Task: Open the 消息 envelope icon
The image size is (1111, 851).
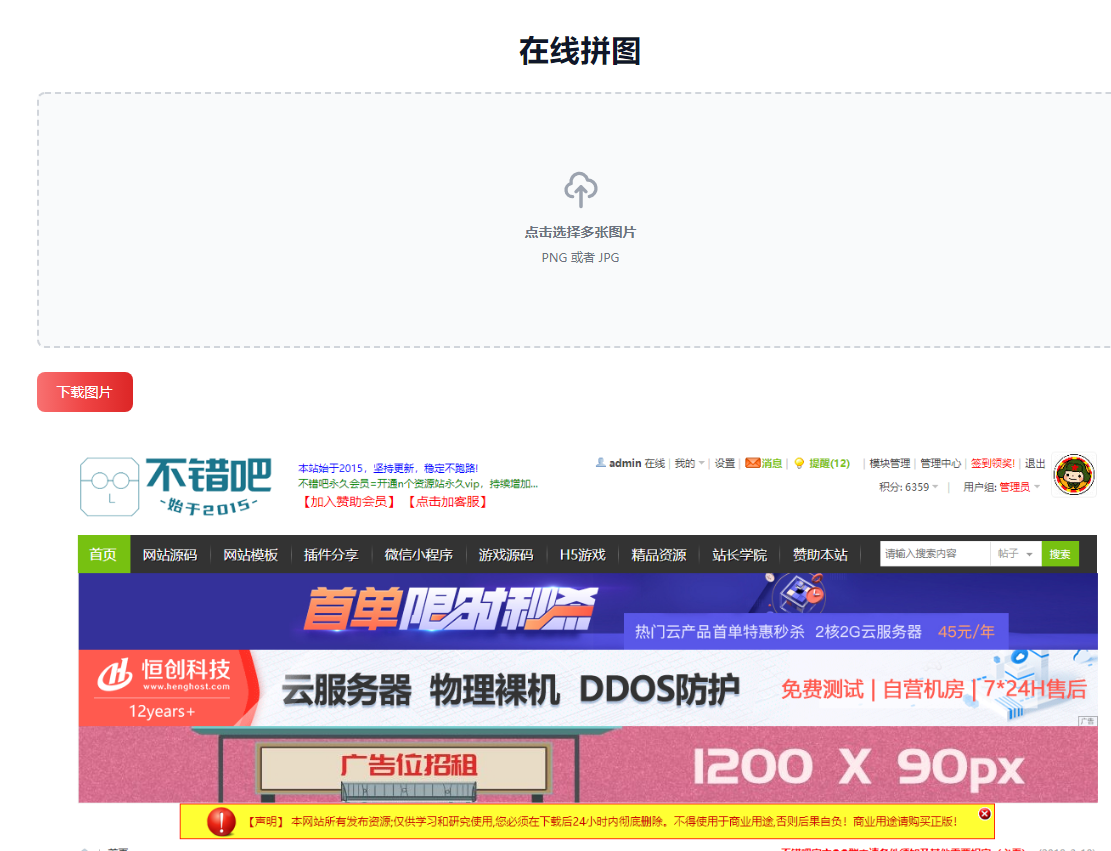Action: coord(752,463)
